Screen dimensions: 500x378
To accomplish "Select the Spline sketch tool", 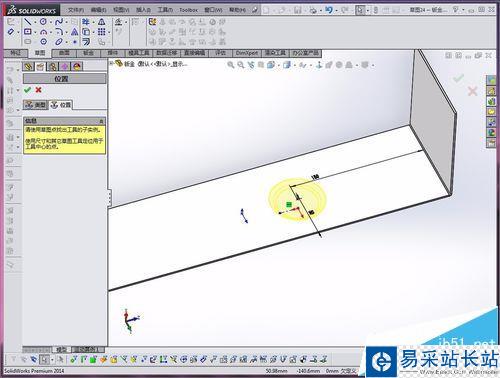I will pyautogui.click(x=59, y=22).
